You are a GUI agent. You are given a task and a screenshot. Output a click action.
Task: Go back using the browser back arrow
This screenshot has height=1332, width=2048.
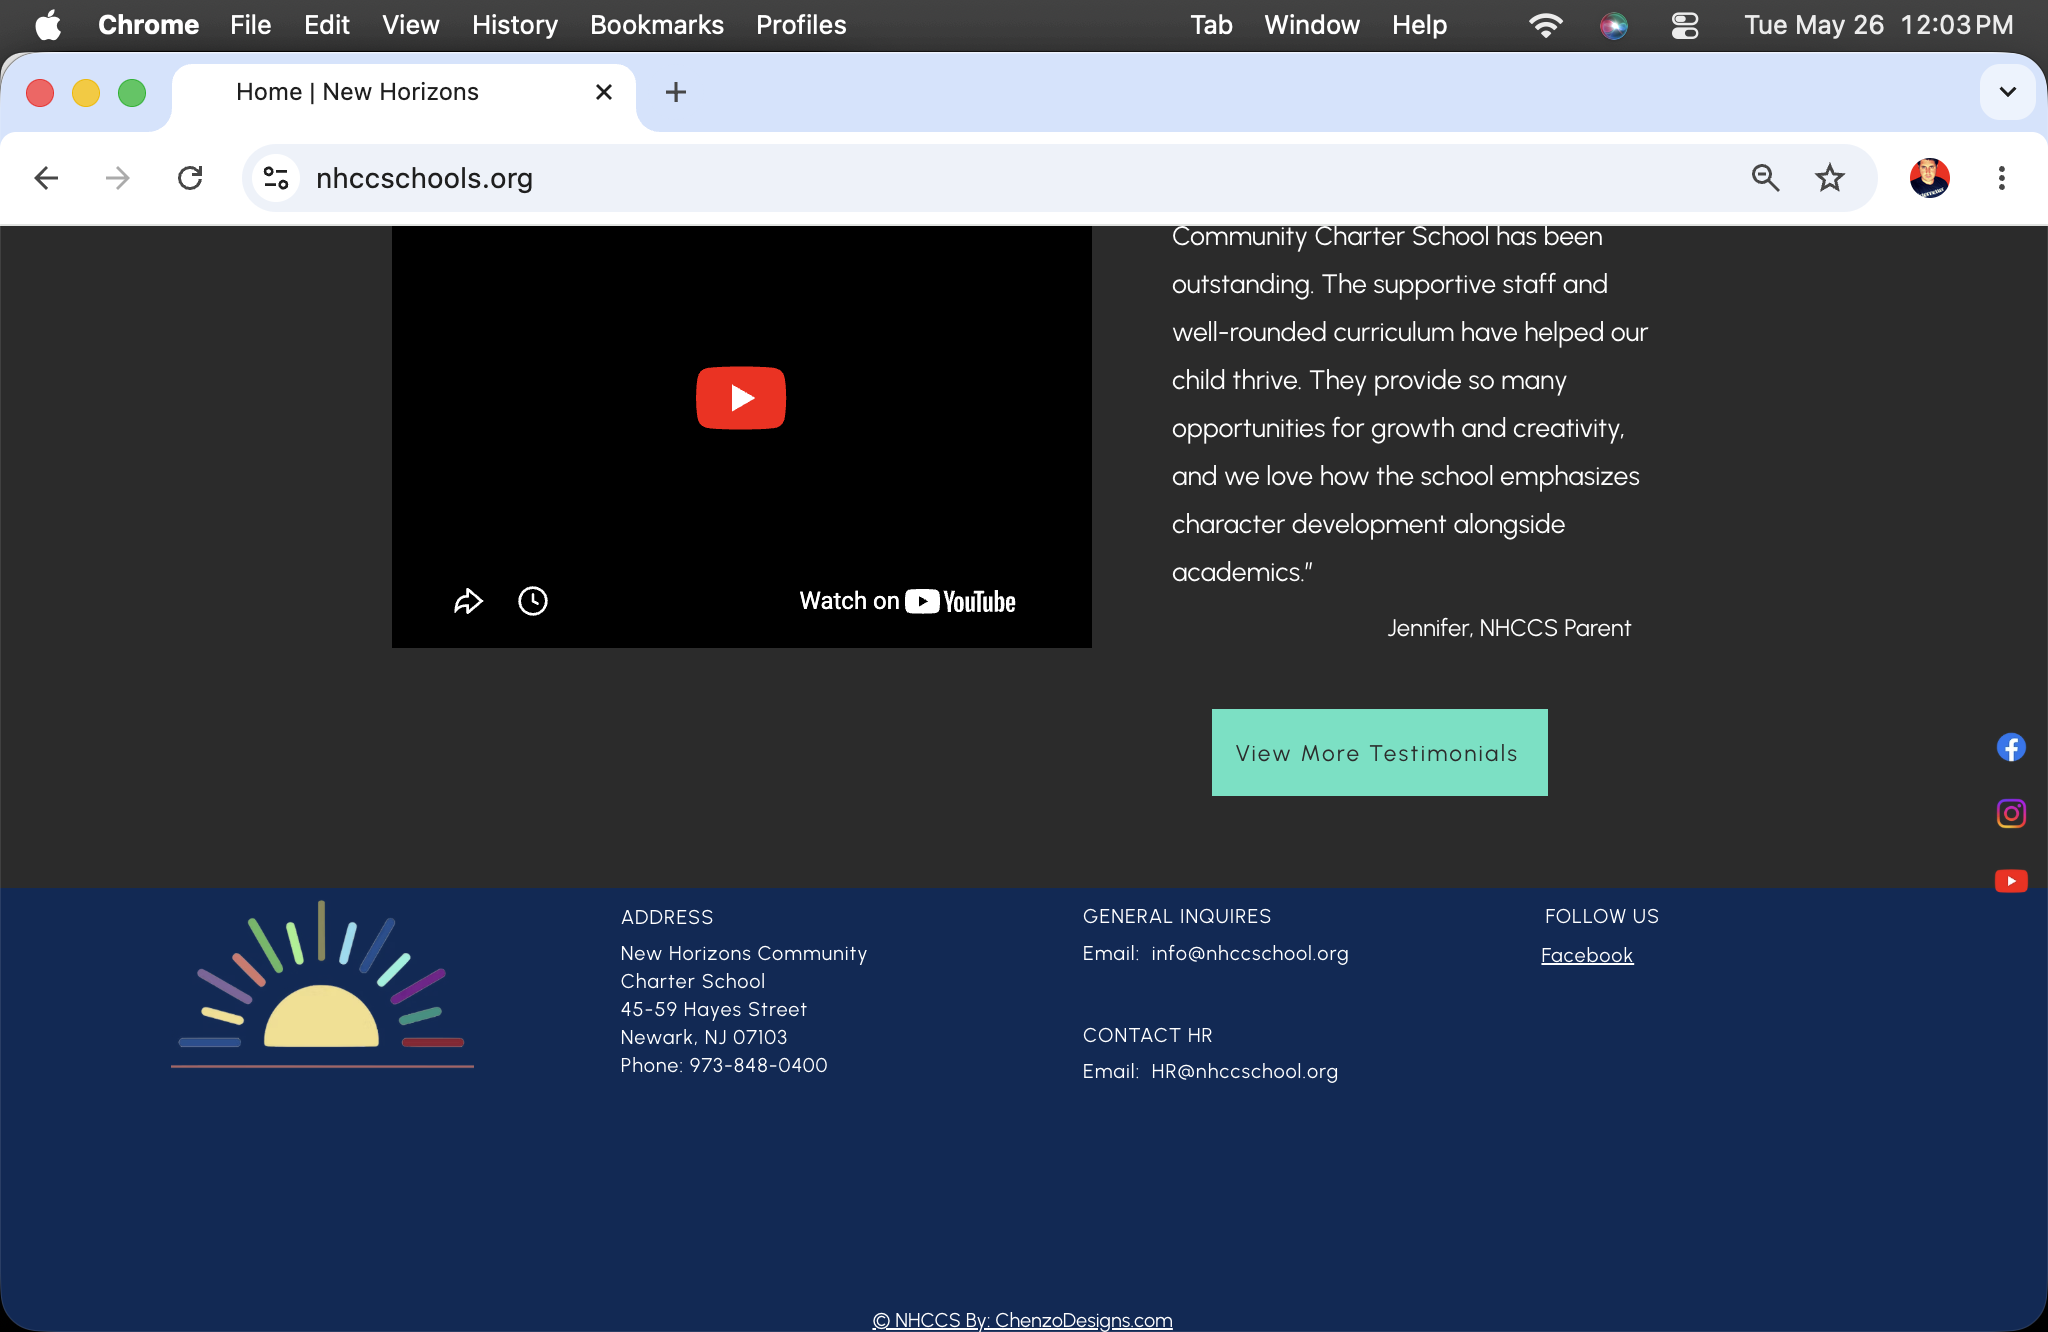(x=46, y=178)
